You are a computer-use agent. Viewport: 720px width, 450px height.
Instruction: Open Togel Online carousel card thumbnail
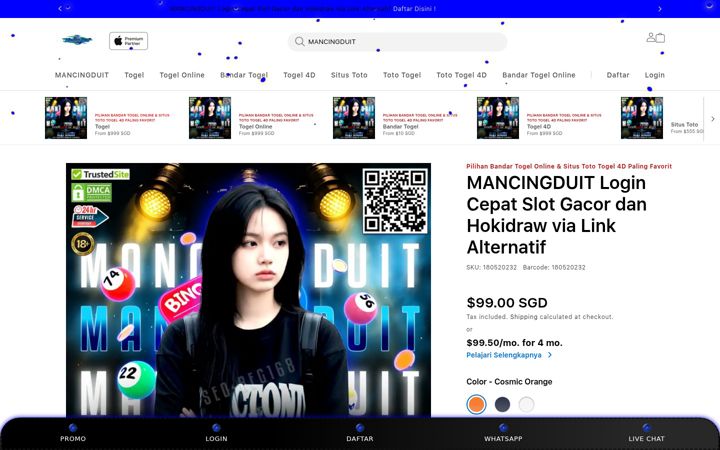[x=210, y=118]
